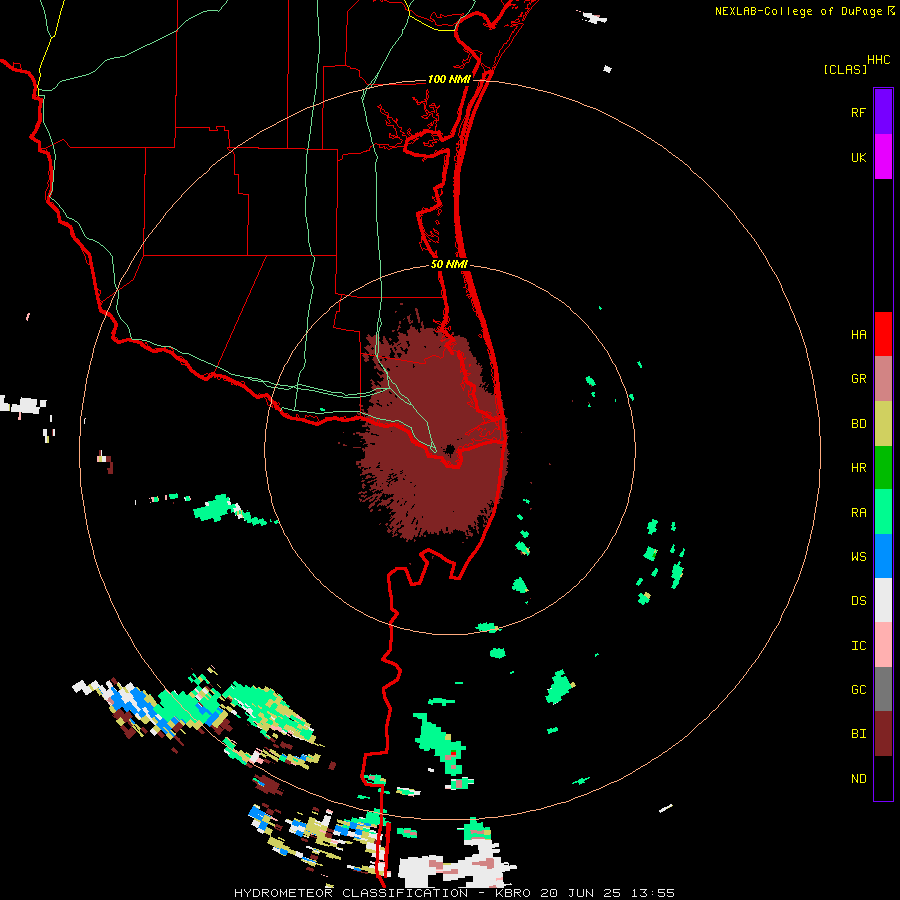Image resolution: width=900 pixels, height=900 pixels.
Task: Click the HHC product label
Action: [878, 60]
